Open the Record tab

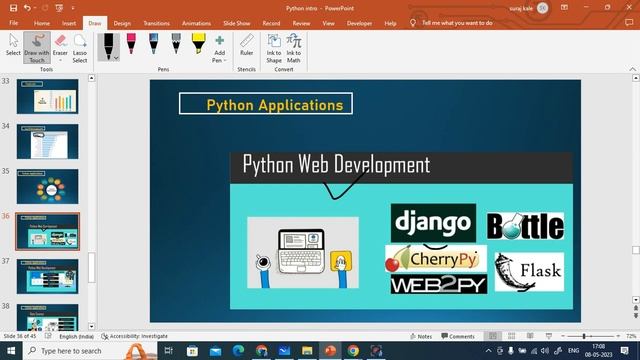coord(271,23)
